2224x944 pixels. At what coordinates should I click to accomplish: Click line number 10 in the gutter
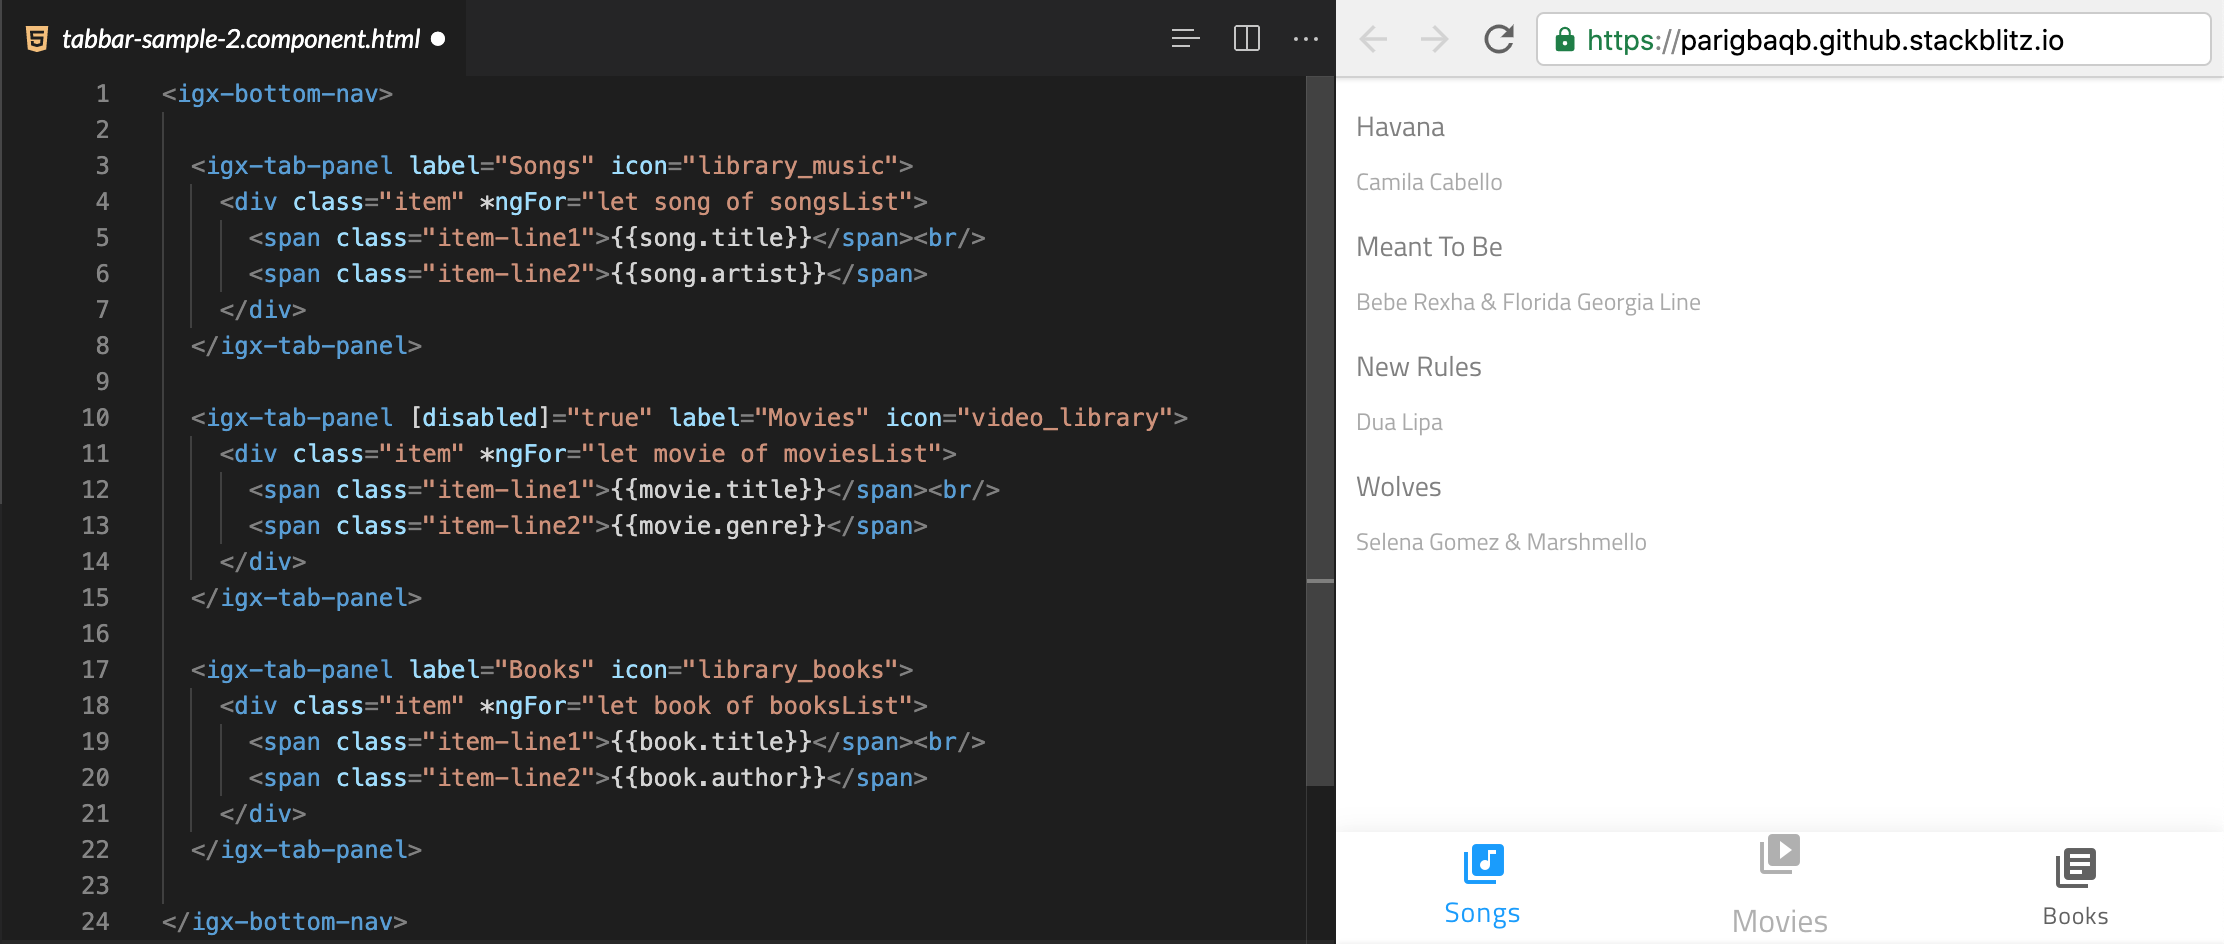[x=95, y=418]
